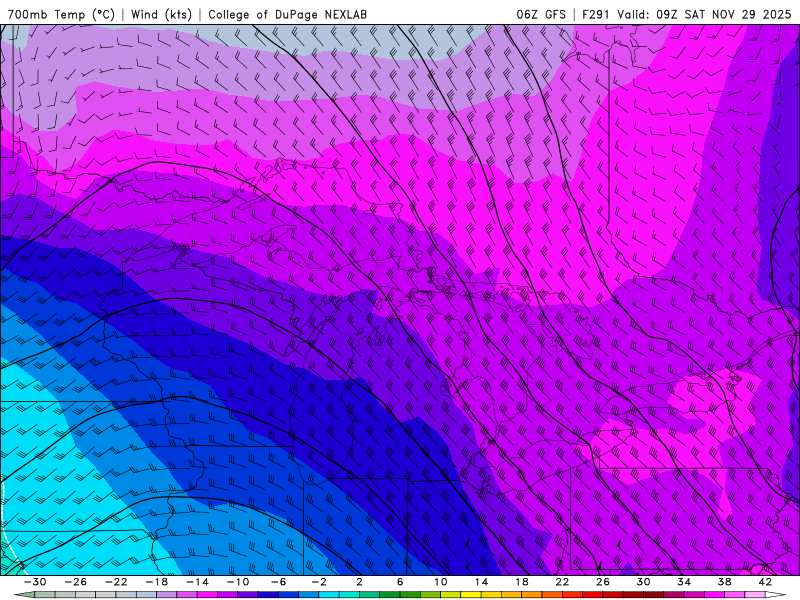
Task: Click the color bar's right arrow end cap
Action: coord(776,594)
